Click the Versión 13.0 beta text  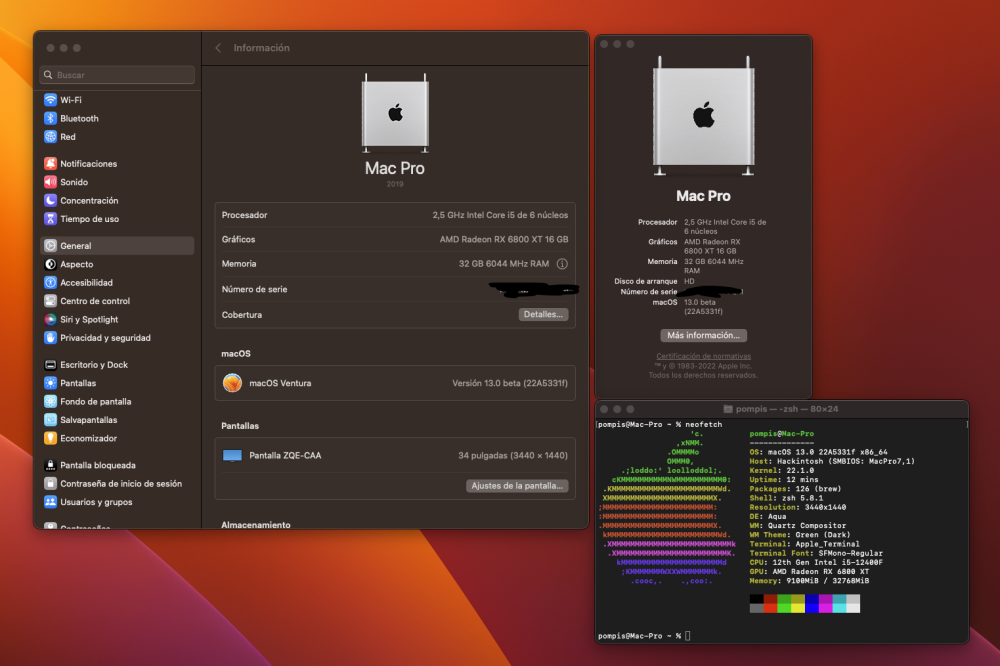[x=510, y=383]
